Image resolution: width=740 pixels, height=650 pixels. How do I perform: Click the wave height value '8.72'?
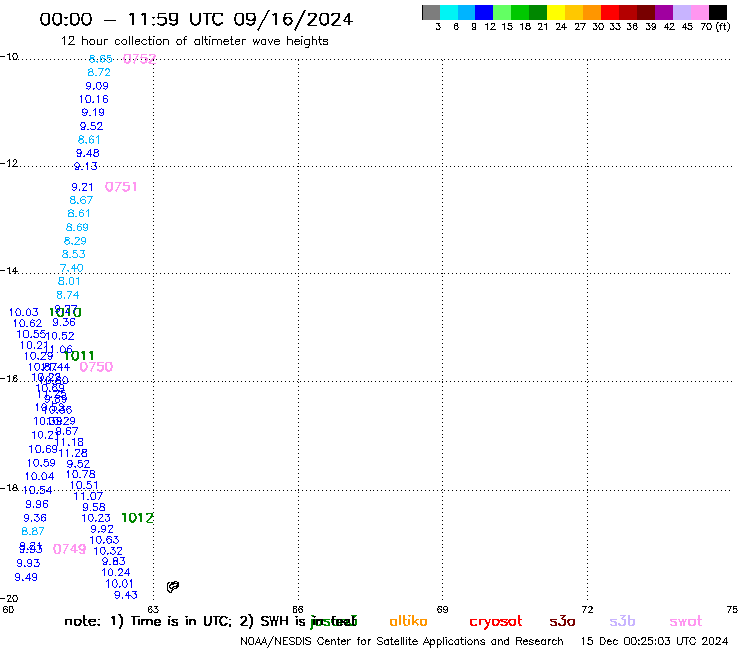[x=99, y=72]
